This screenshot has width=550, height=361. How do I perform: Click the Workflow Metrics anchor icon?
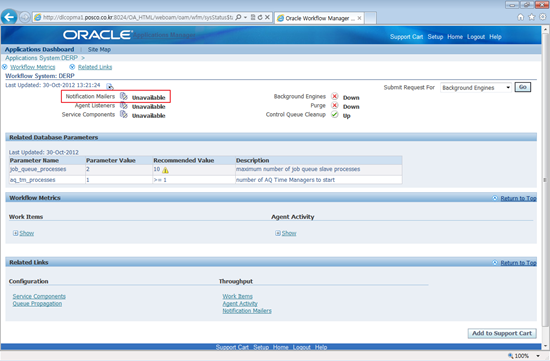5,67
